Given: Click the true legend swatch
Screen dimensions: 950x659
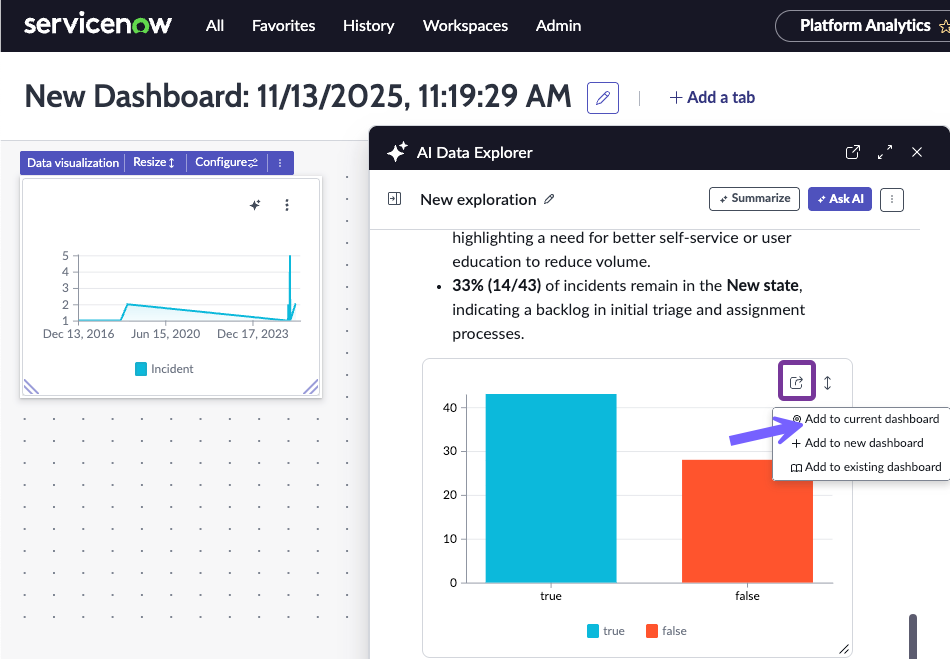Looking at the screenshot, I should point(593,631).
